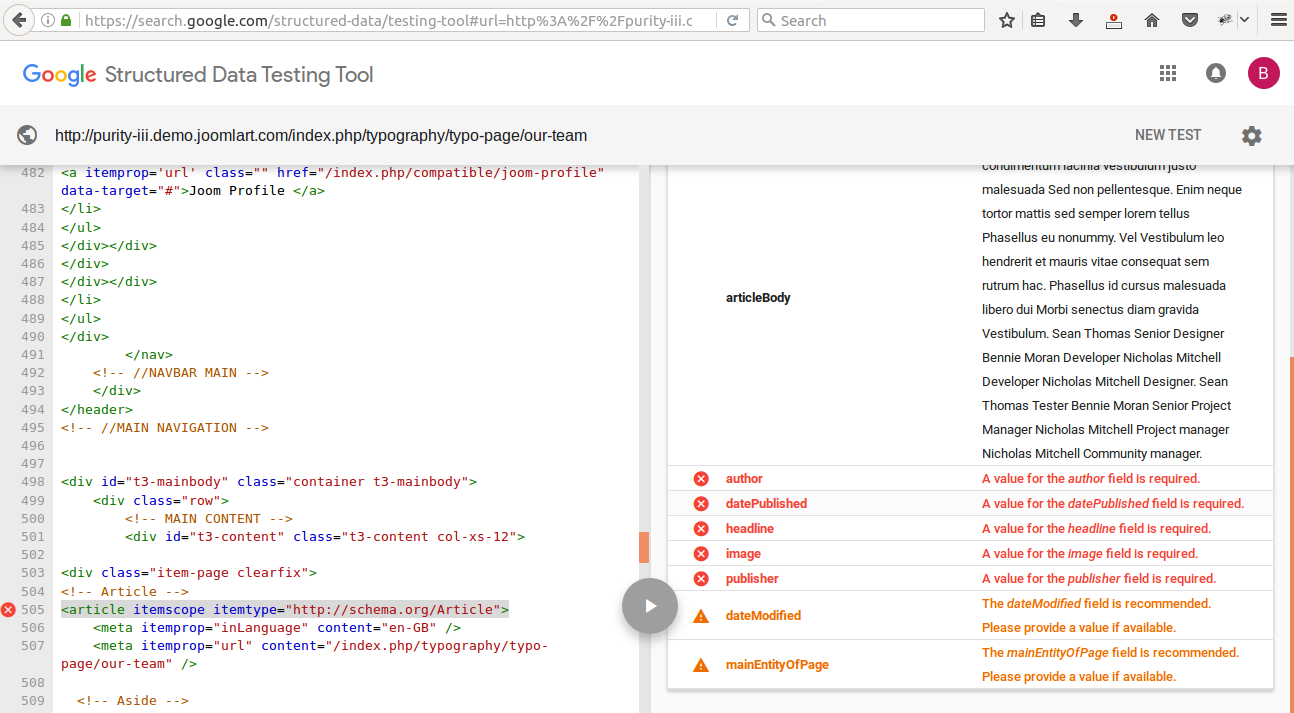
Task: Open the settings gear in the tool header
Action: pos(1251,136)
